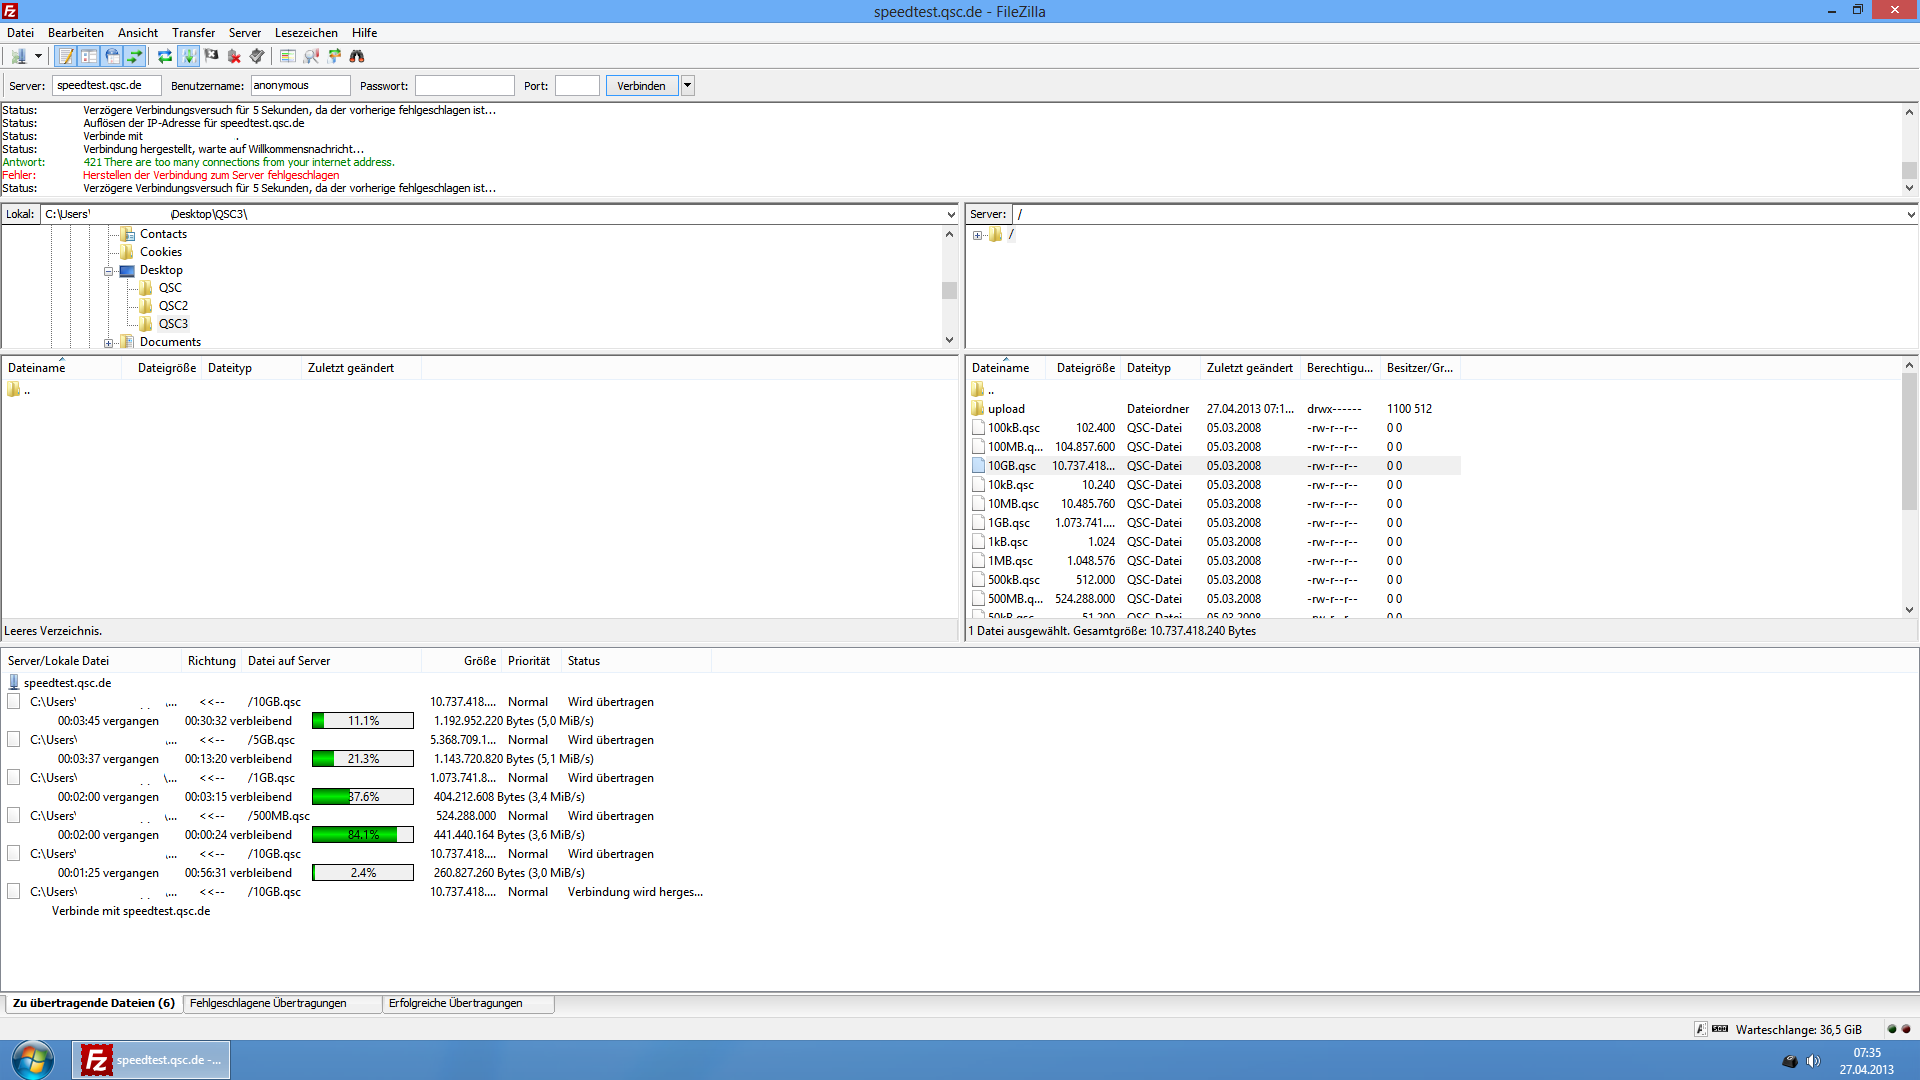
Task: Click the 1GB.qsc transfer progress bar
Action: (362, 797)
